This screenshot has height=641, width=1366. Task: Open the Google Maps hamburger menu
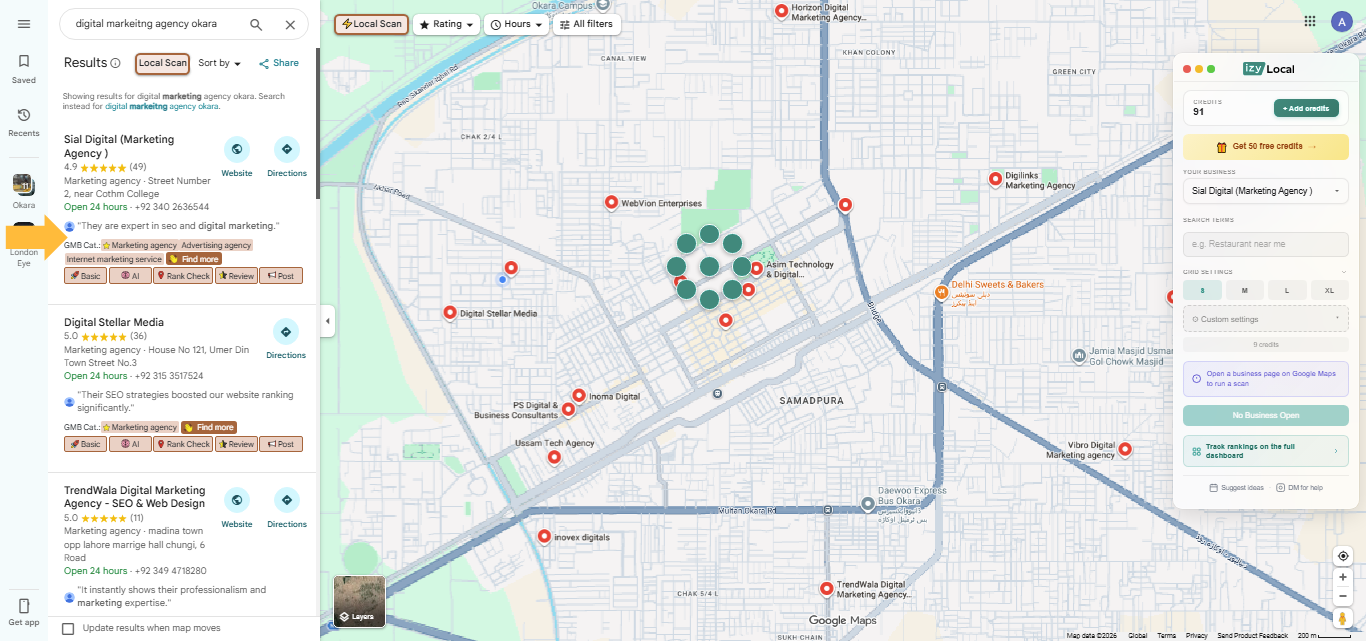coord(24,24)
